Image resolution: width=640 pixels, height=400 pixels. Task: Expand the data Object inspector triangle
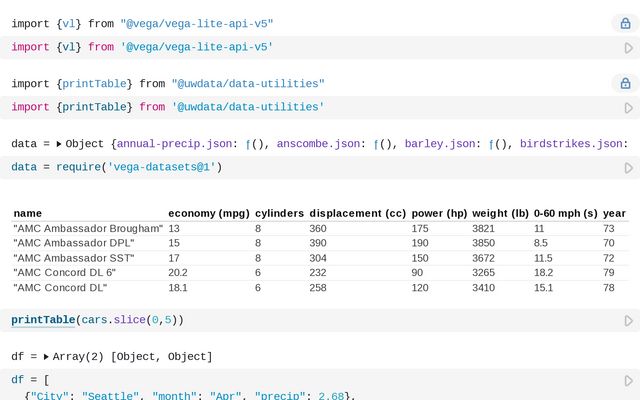tap(59, 144)
